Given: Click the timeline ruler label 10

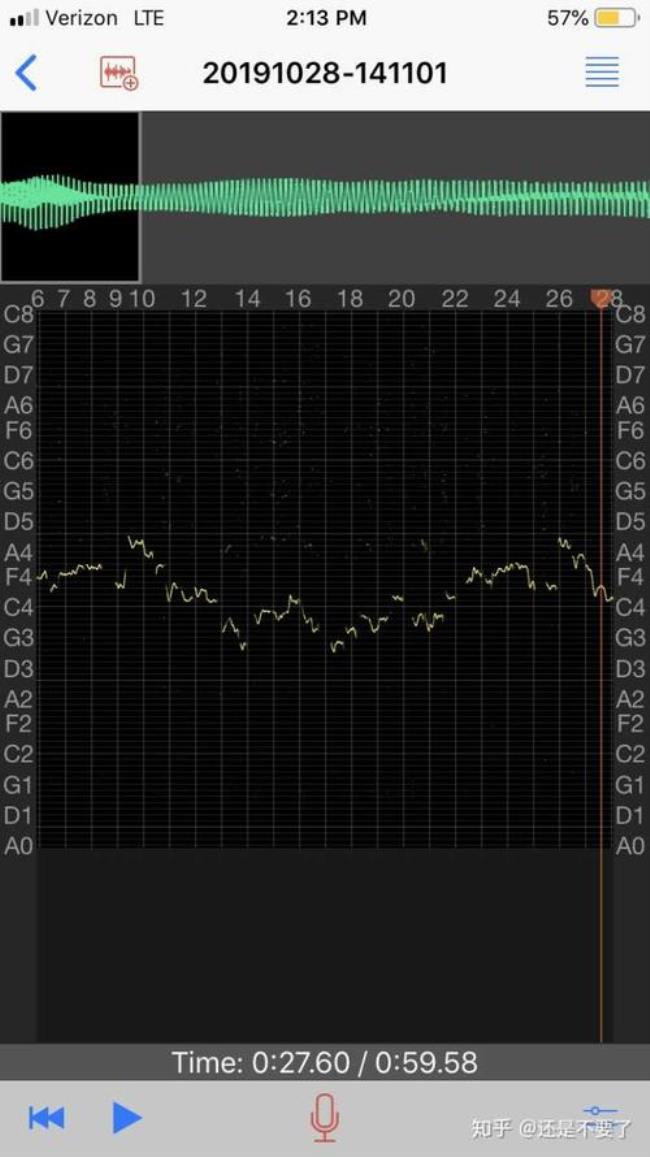Looking at the screenshot, I should click(x=142, y=299).
